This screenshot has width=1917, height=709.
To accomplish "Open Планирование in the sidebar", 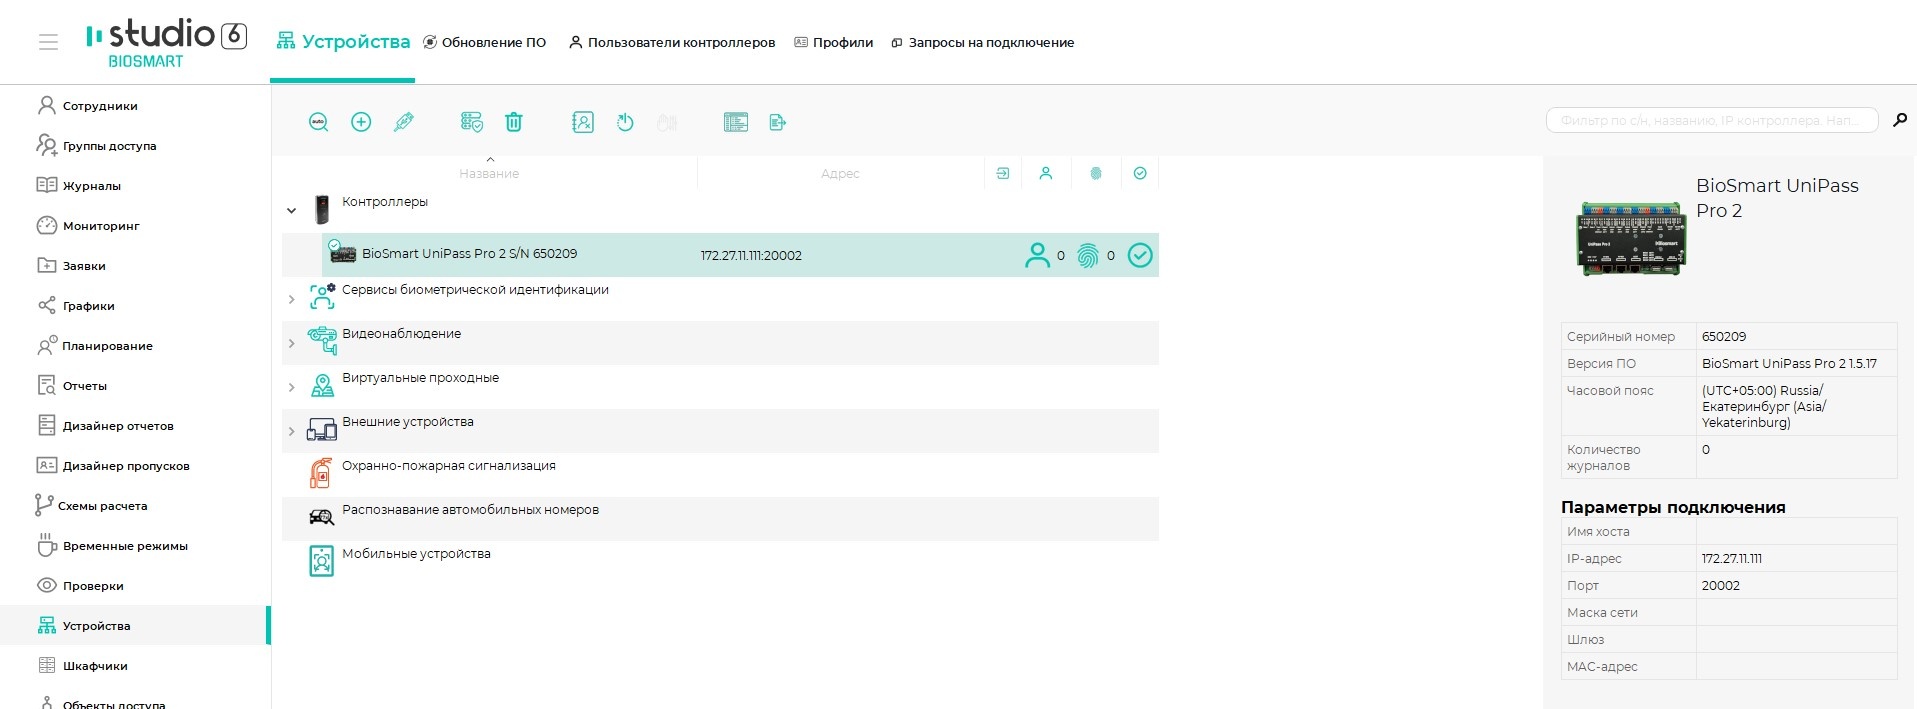I will (x=135, y=345).
